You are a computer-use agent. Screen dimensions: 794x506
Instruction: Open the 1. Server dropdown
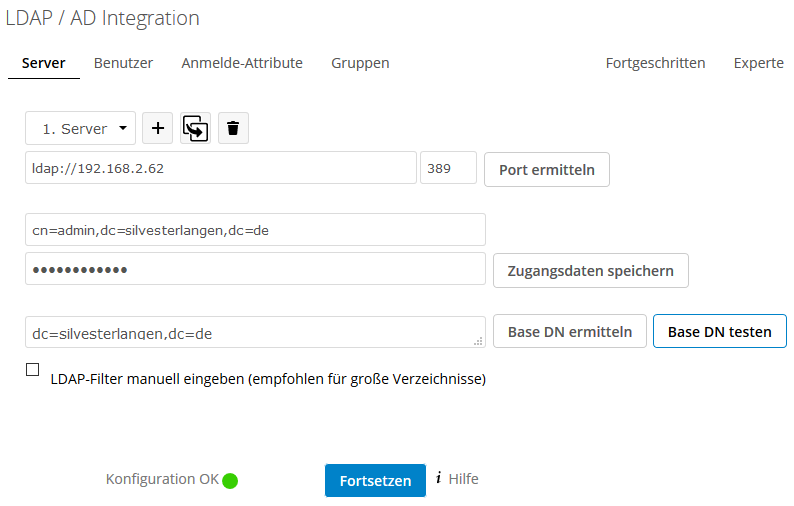tap(81, 128)
